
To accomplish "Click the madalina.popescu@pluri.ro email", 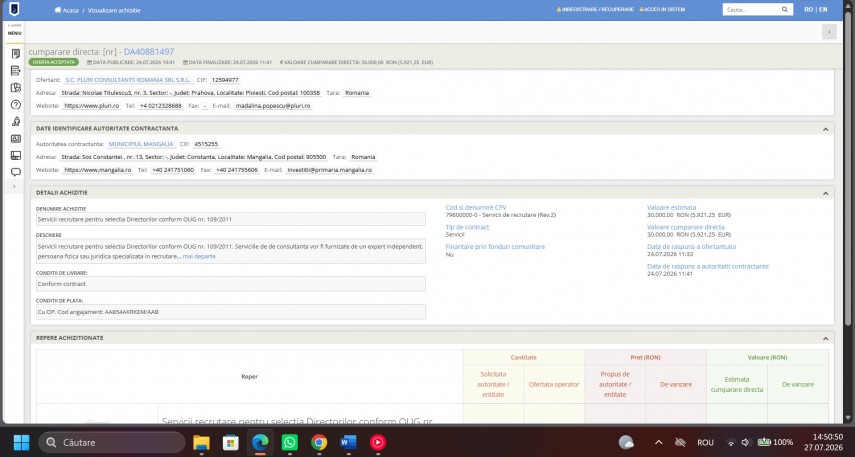I will click(273, 106).
